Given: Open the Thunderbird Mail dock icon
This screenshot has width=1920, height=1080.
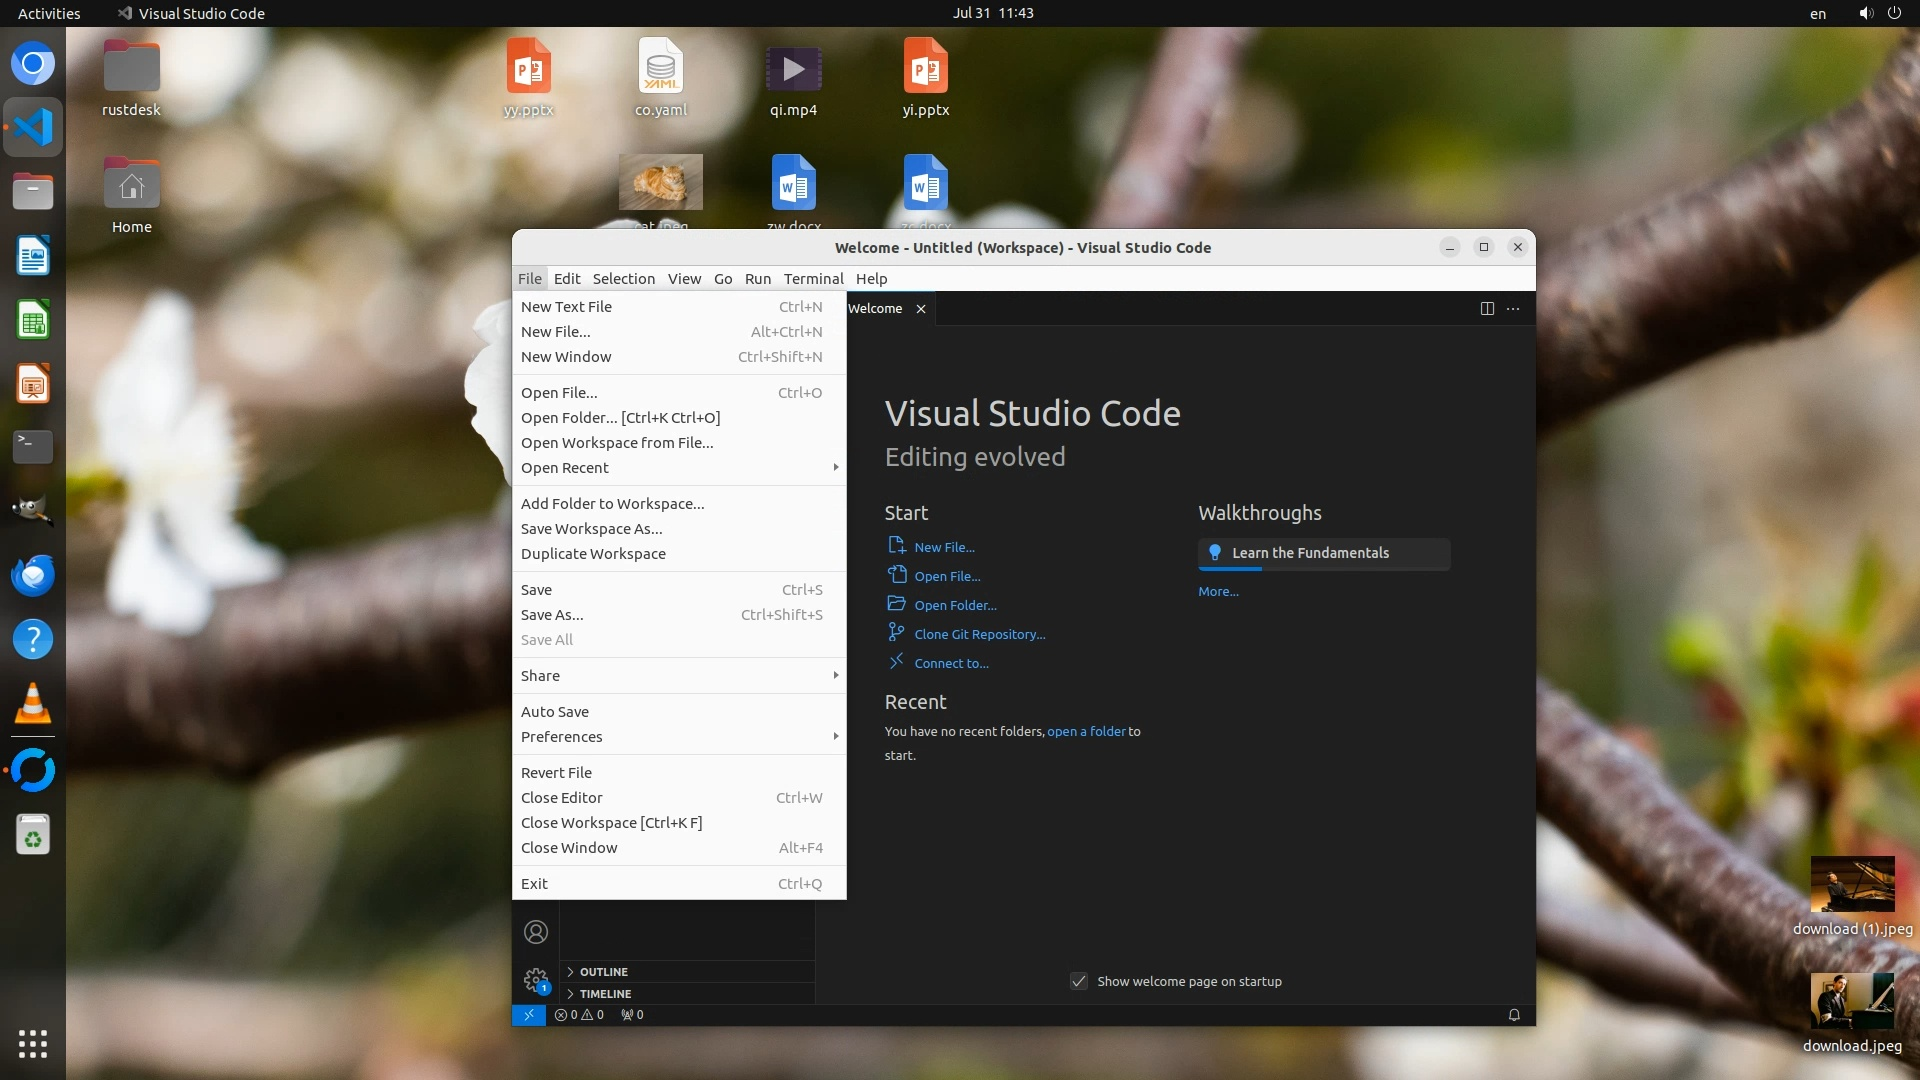Looking at the screenshot, I should [x=32, y=576].
